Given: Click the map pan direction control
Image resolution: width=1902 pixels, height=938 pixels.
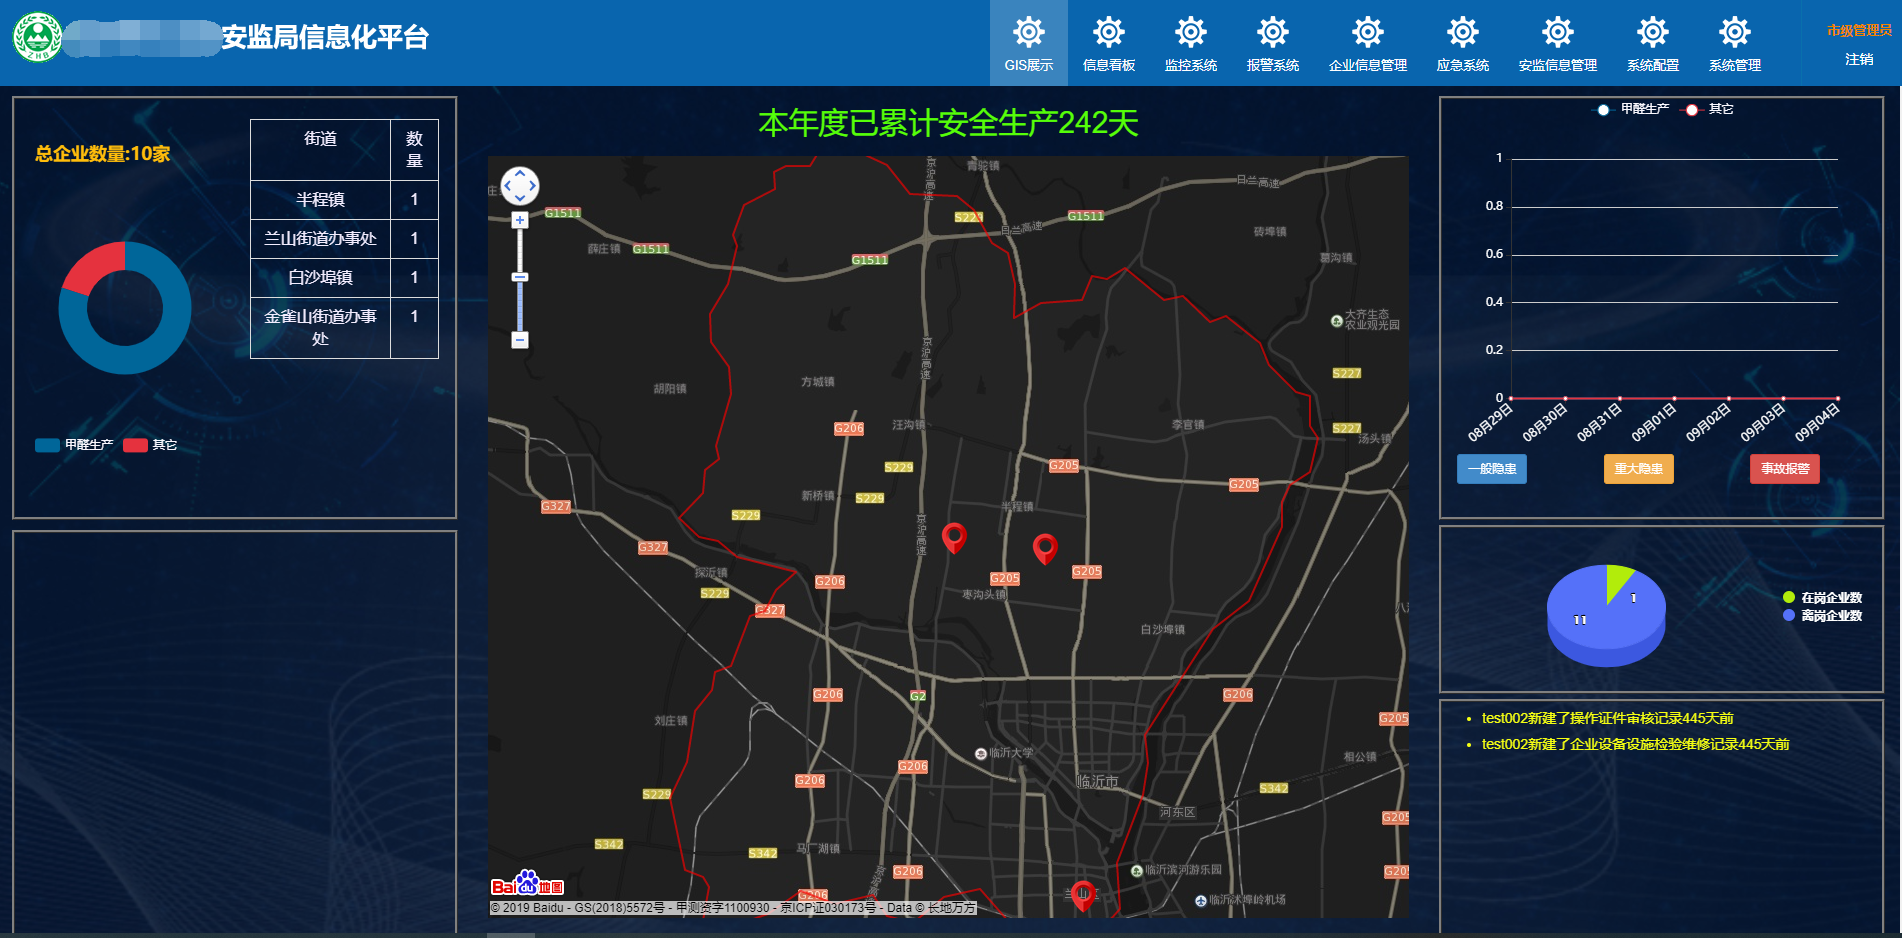Looking at the screenshot, I should pyautogui.click(x=520, y=185).
